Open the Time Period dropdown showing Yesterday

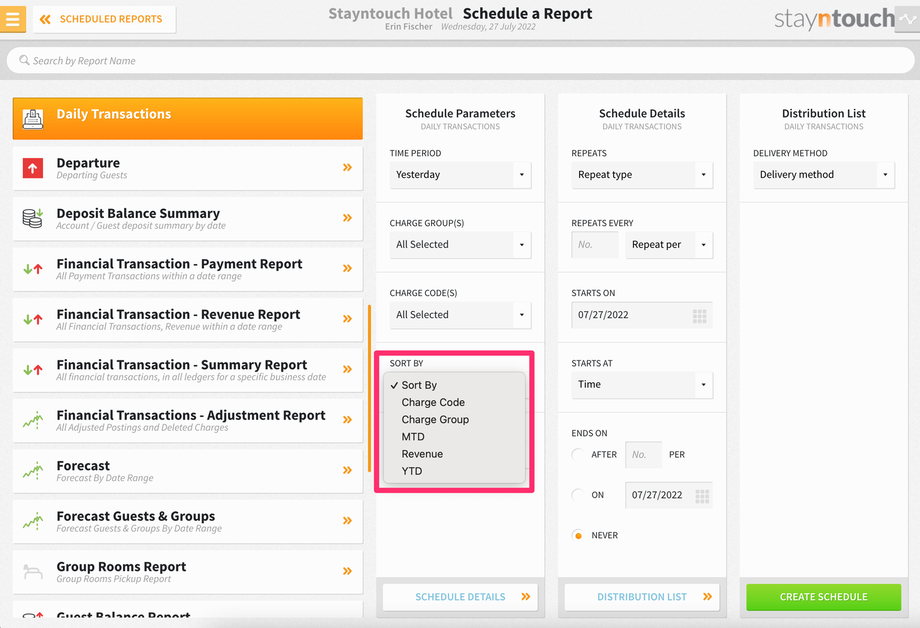tap(461, 175)
